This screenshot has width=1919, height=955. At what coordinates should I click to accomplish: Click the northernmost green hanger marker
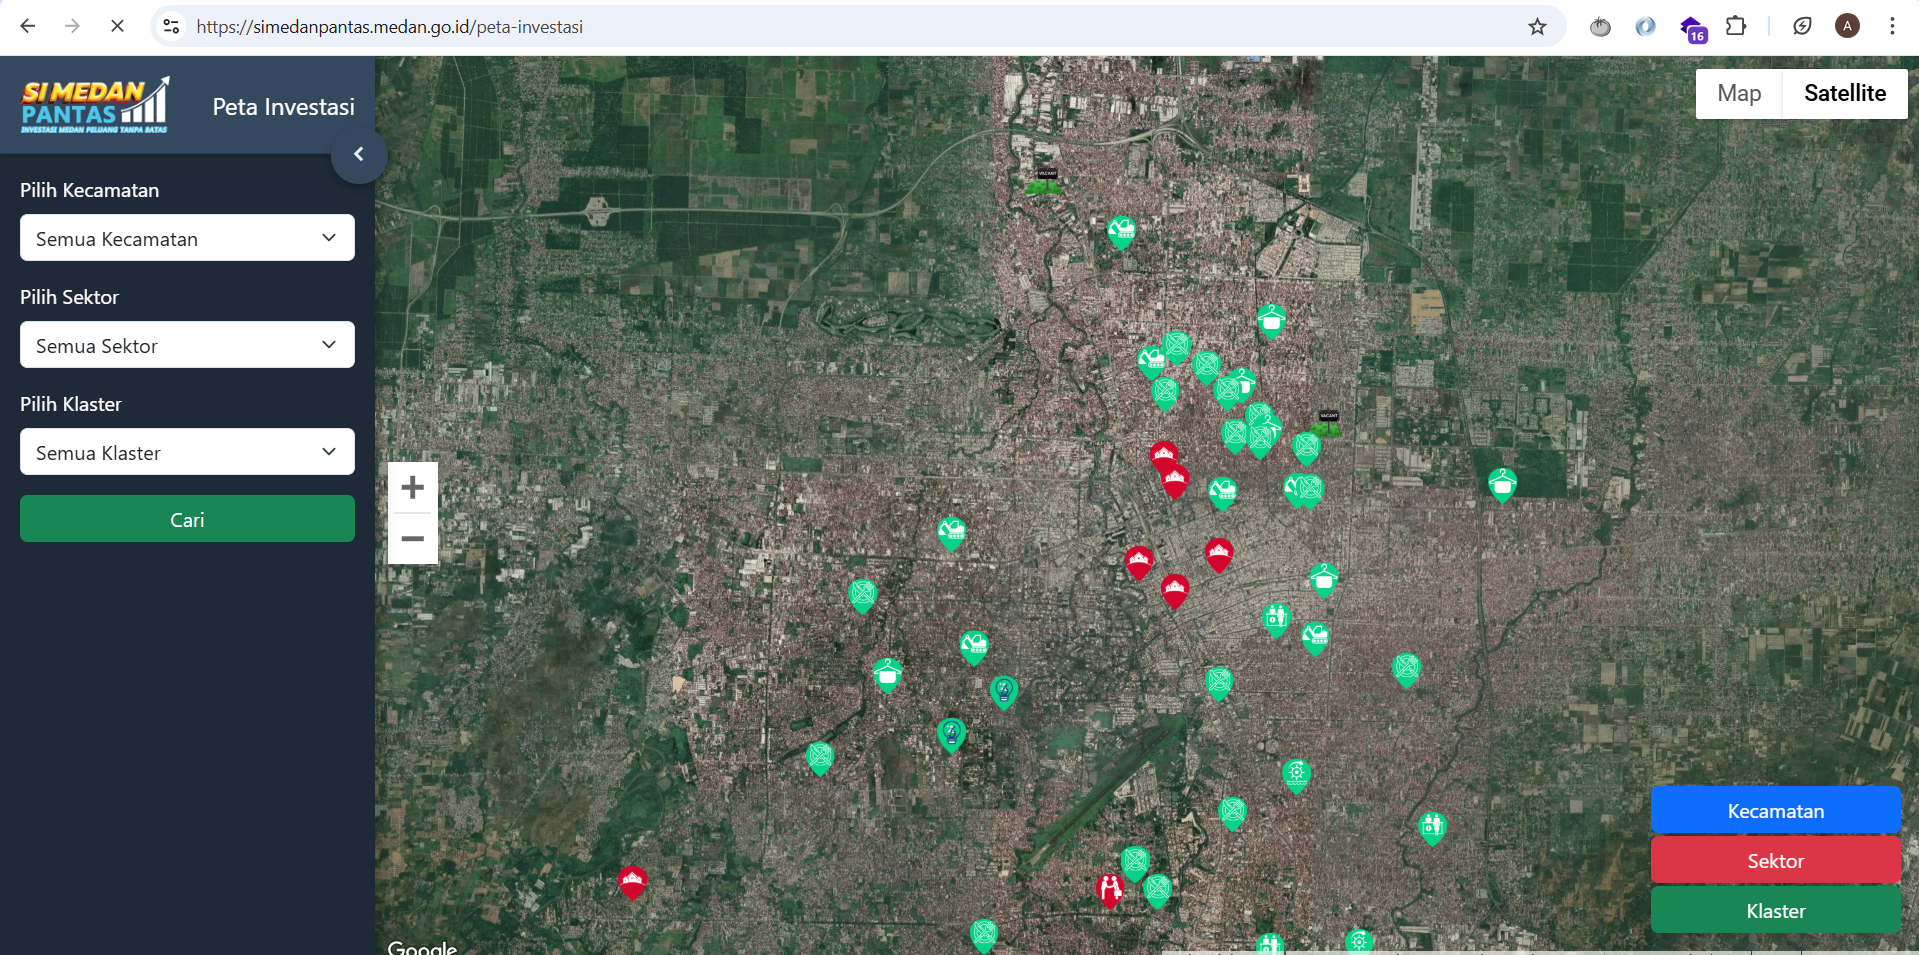click(1271, 321)
